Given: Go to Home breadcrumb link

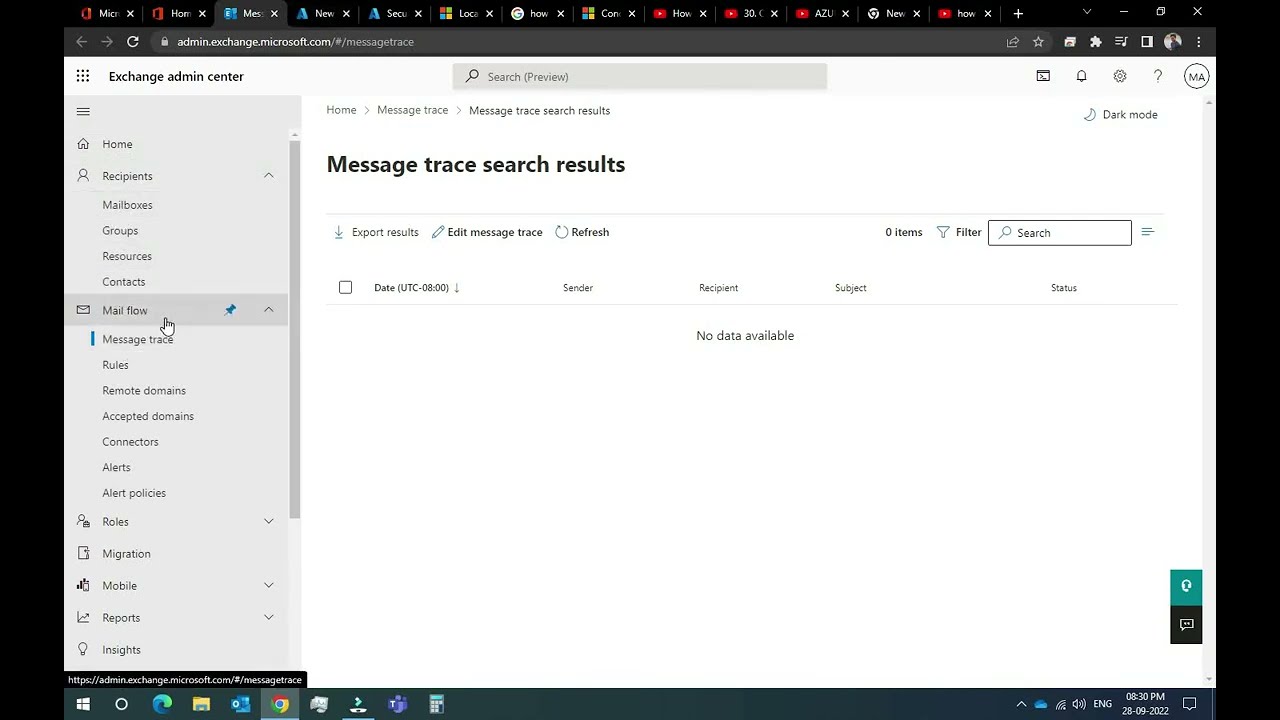Looking at the screenshot, I should point(341,110).
